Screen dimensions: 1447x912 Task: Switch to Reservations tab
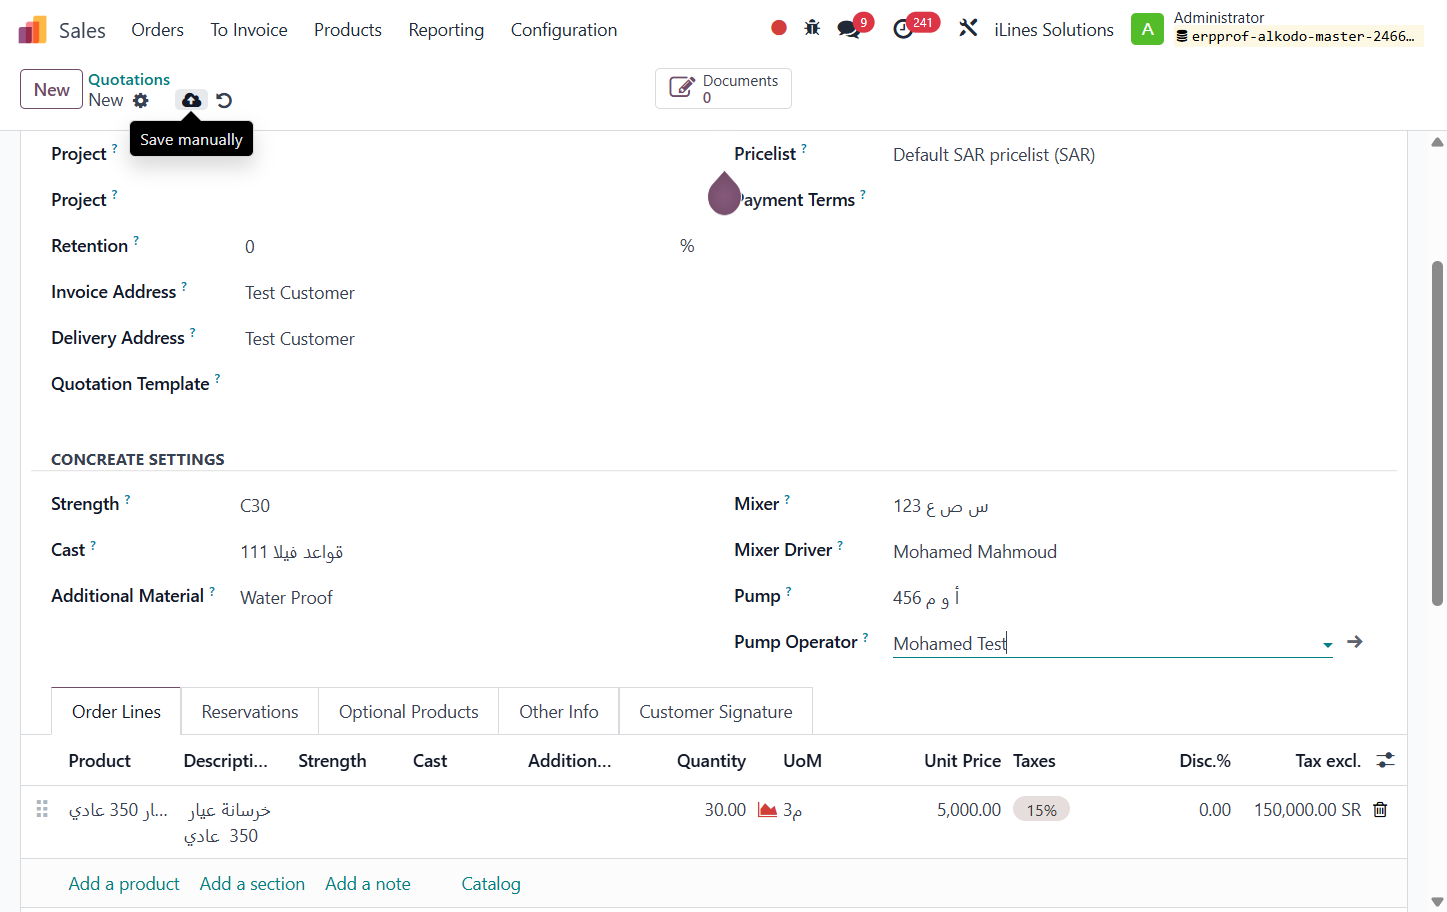pos(250,712)
